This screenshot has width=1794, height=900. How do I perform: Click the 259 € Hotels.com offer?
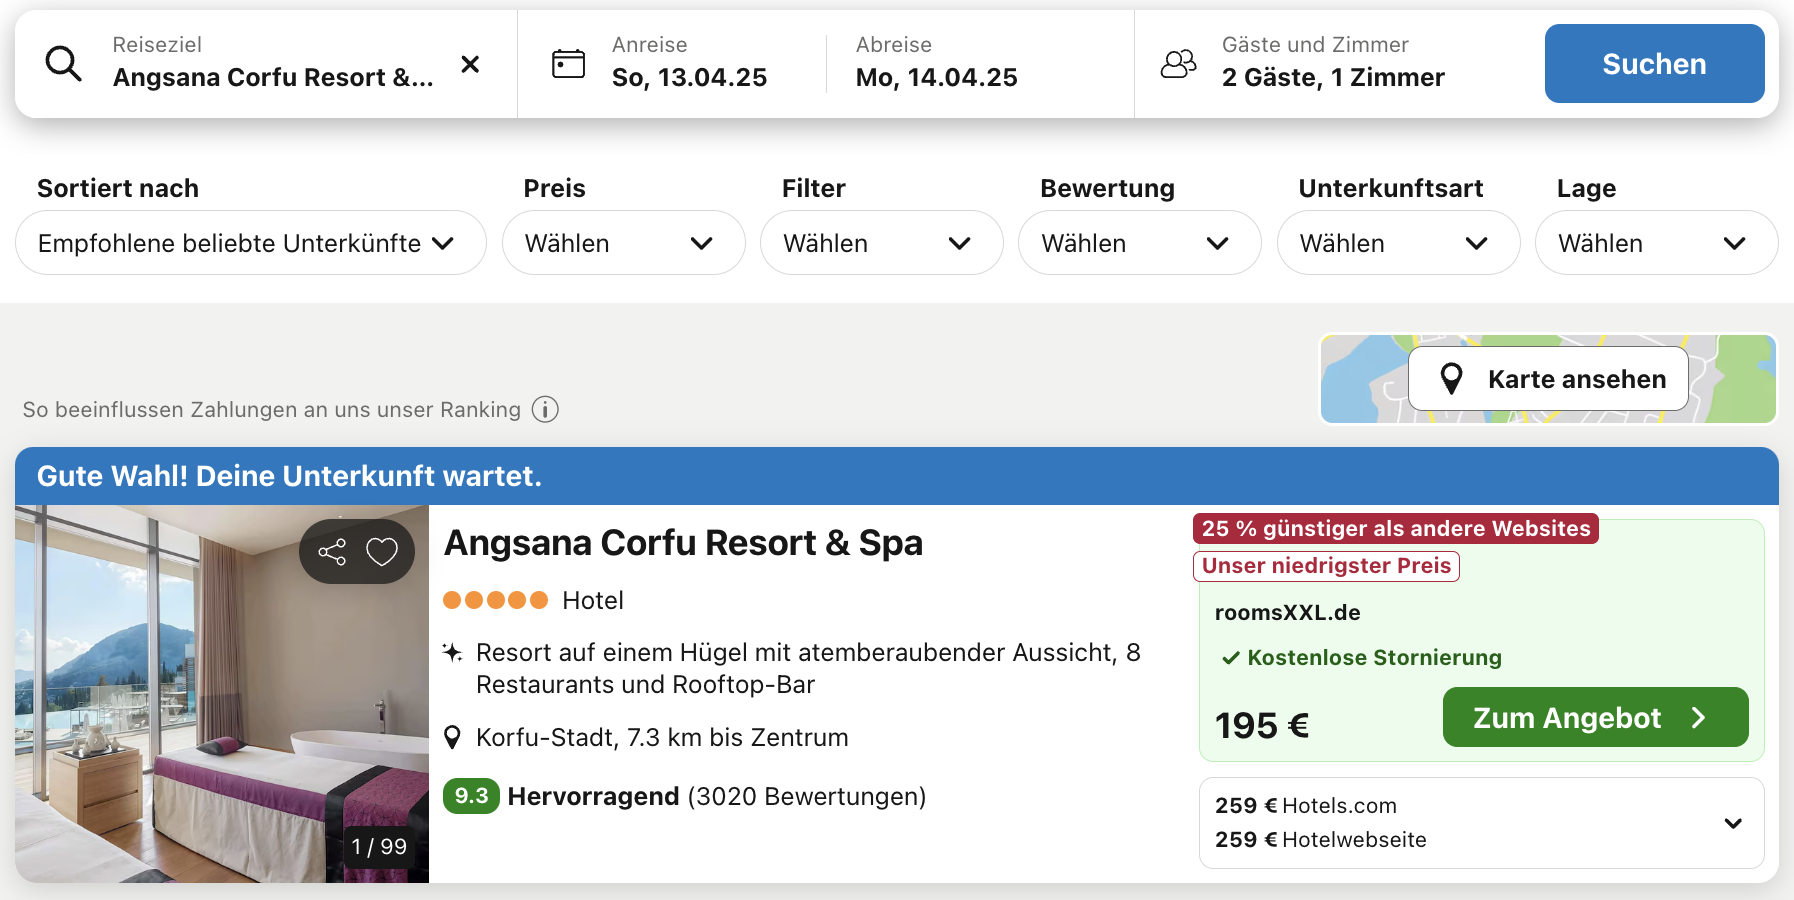1306,806
